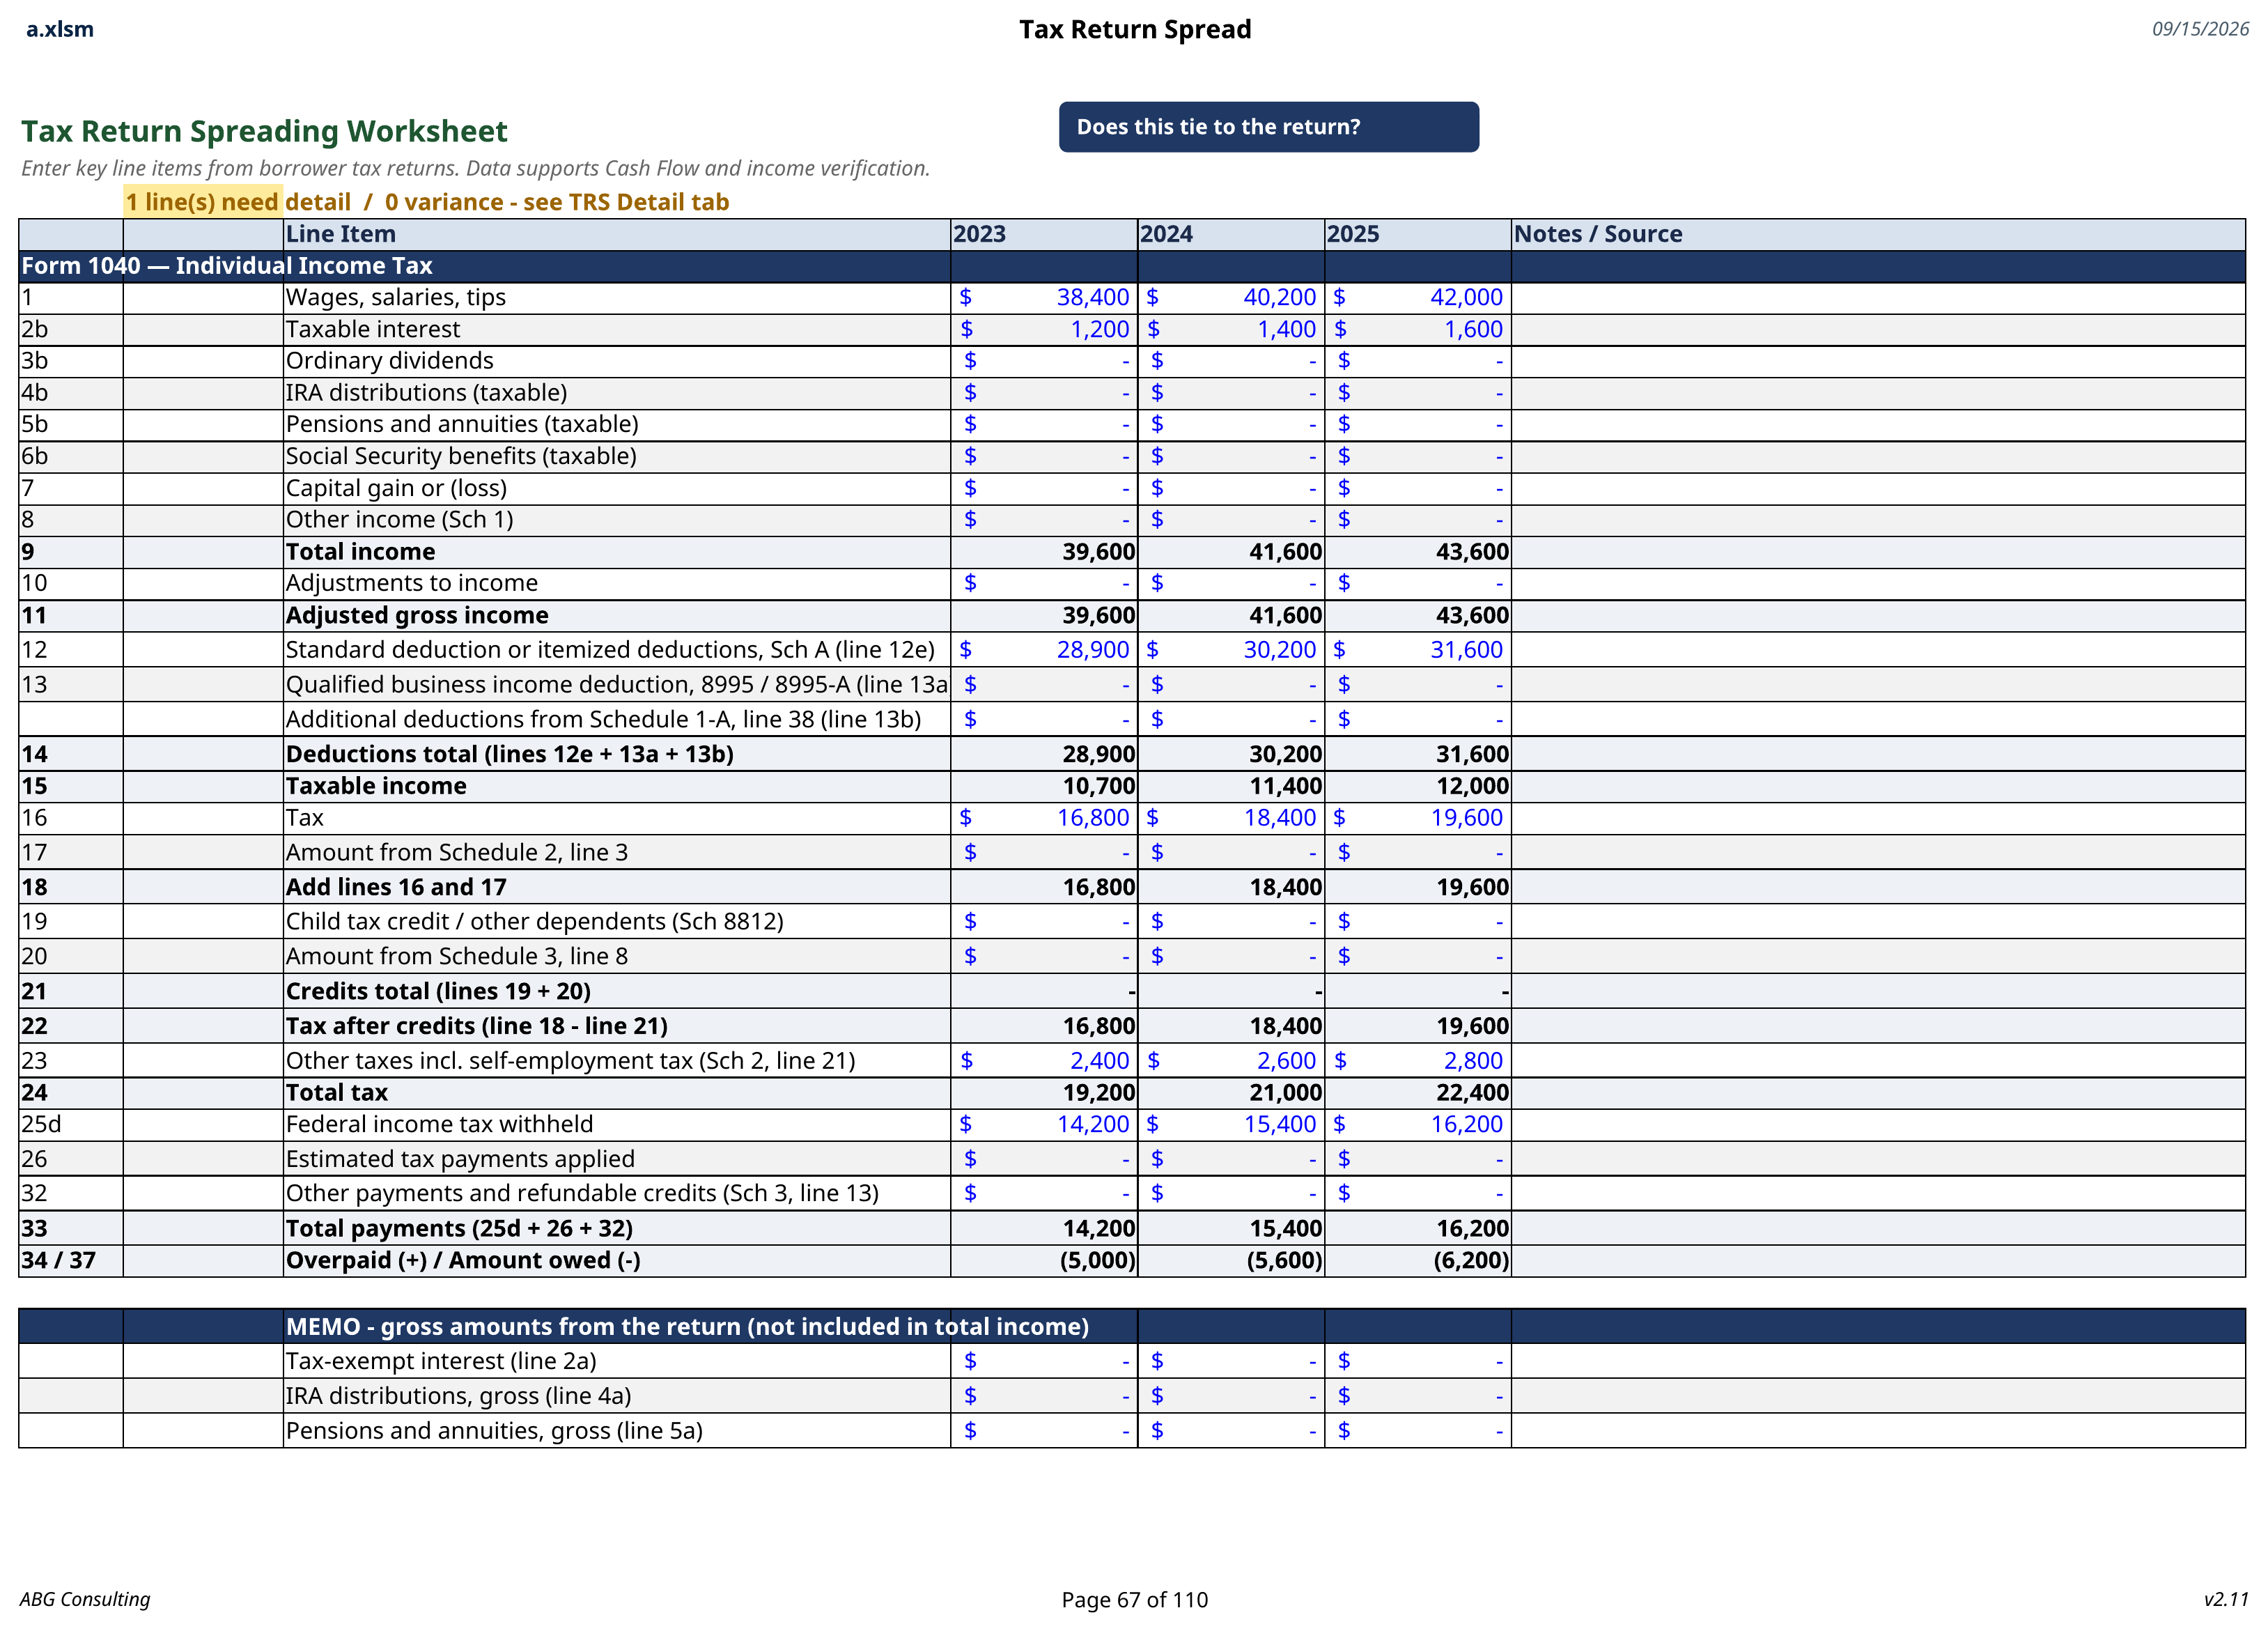Select the 'IRA distributions (taxable)' label
The width and height of the screenshot is (2268, 1631).
[x=426, y=393]
